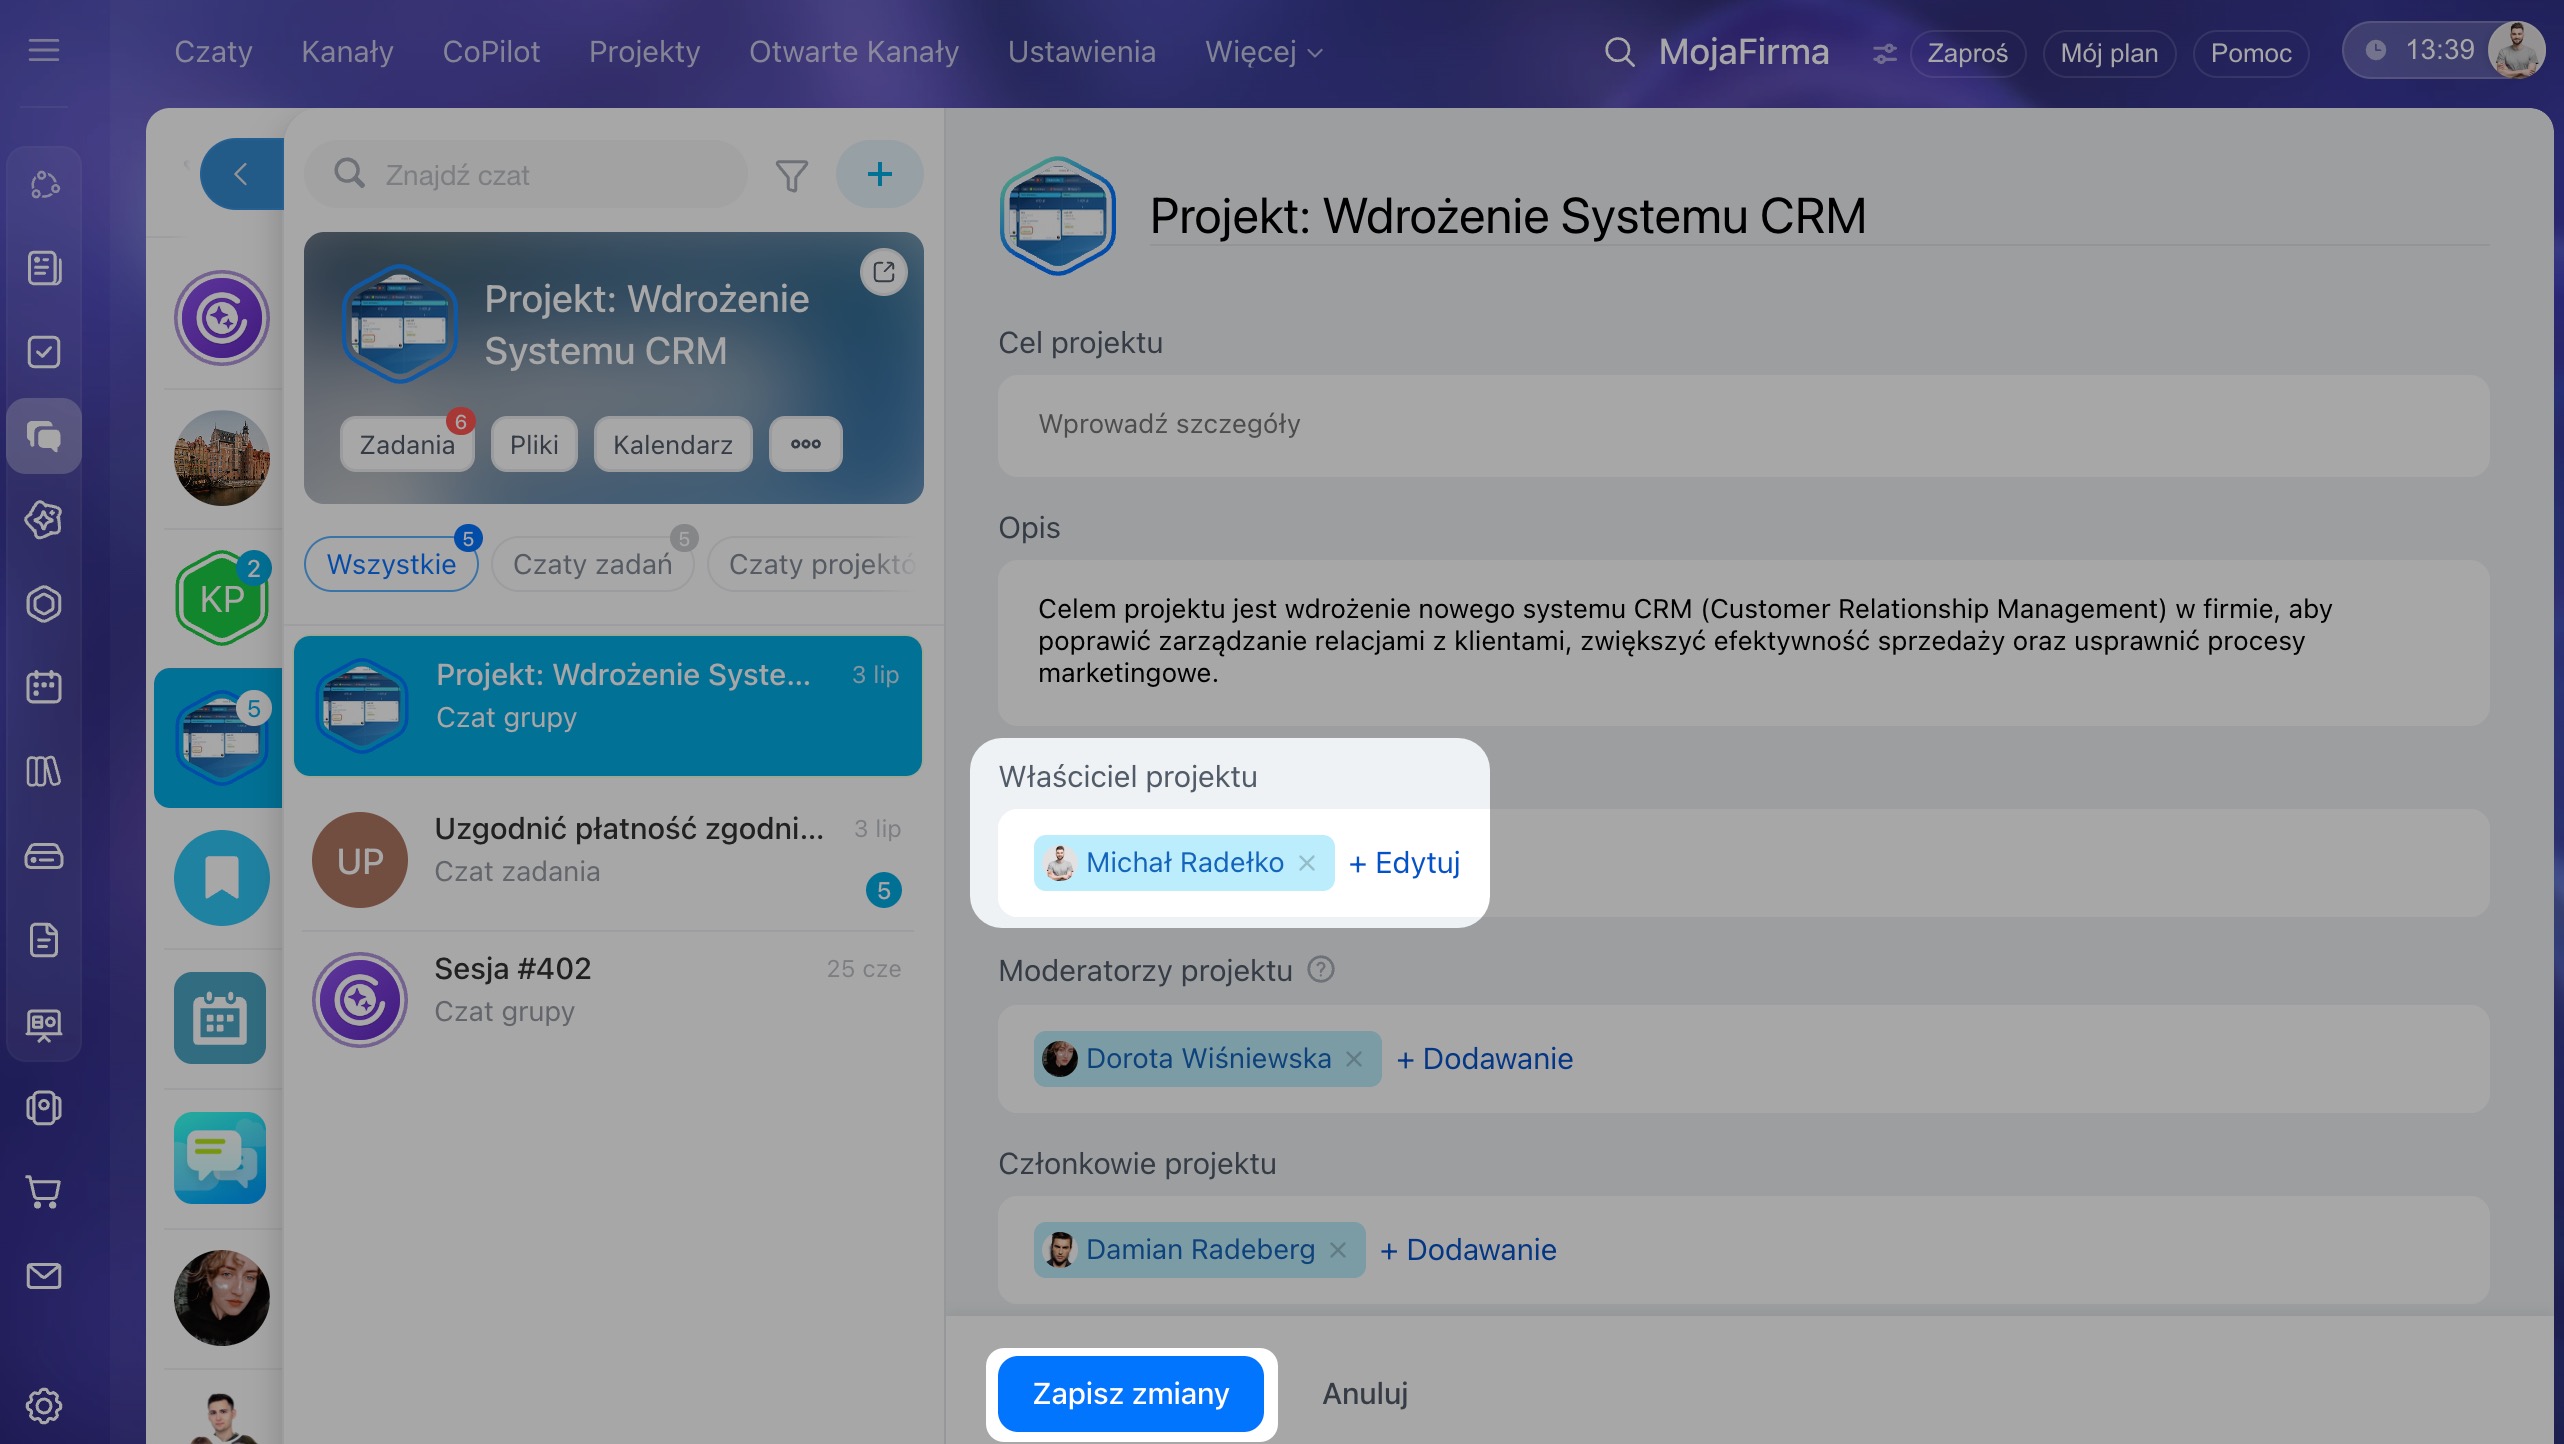
Task: Open the messenger chats icon in sidebar
Action: (44, 436)
